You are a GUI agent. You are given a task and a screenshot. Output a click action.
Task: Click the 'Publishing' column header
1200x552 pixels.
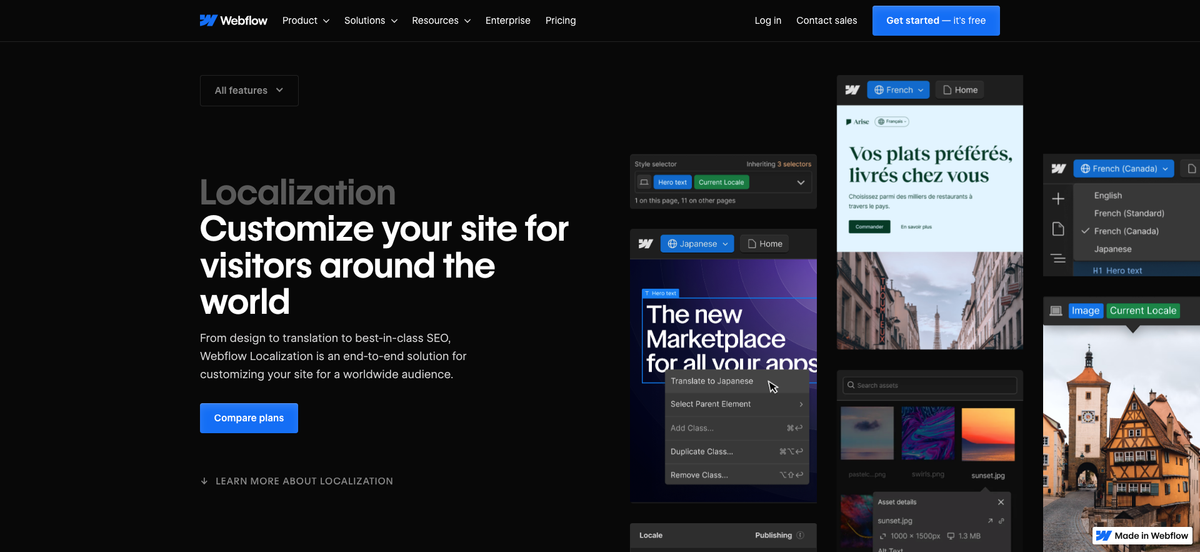click(x=774, y=536)
